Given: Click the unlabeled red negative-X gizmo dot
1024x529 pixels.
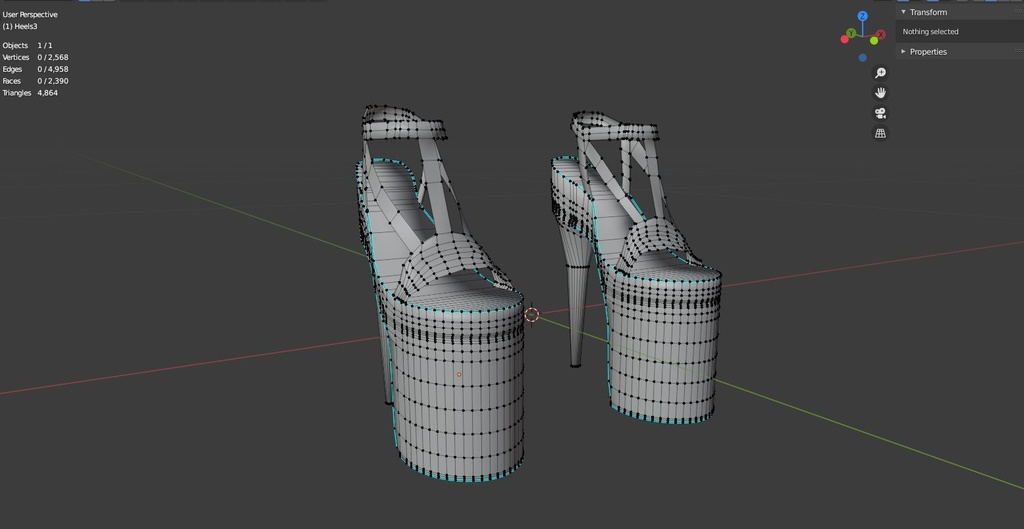Looking at the screenshot, I should (844, 39).
